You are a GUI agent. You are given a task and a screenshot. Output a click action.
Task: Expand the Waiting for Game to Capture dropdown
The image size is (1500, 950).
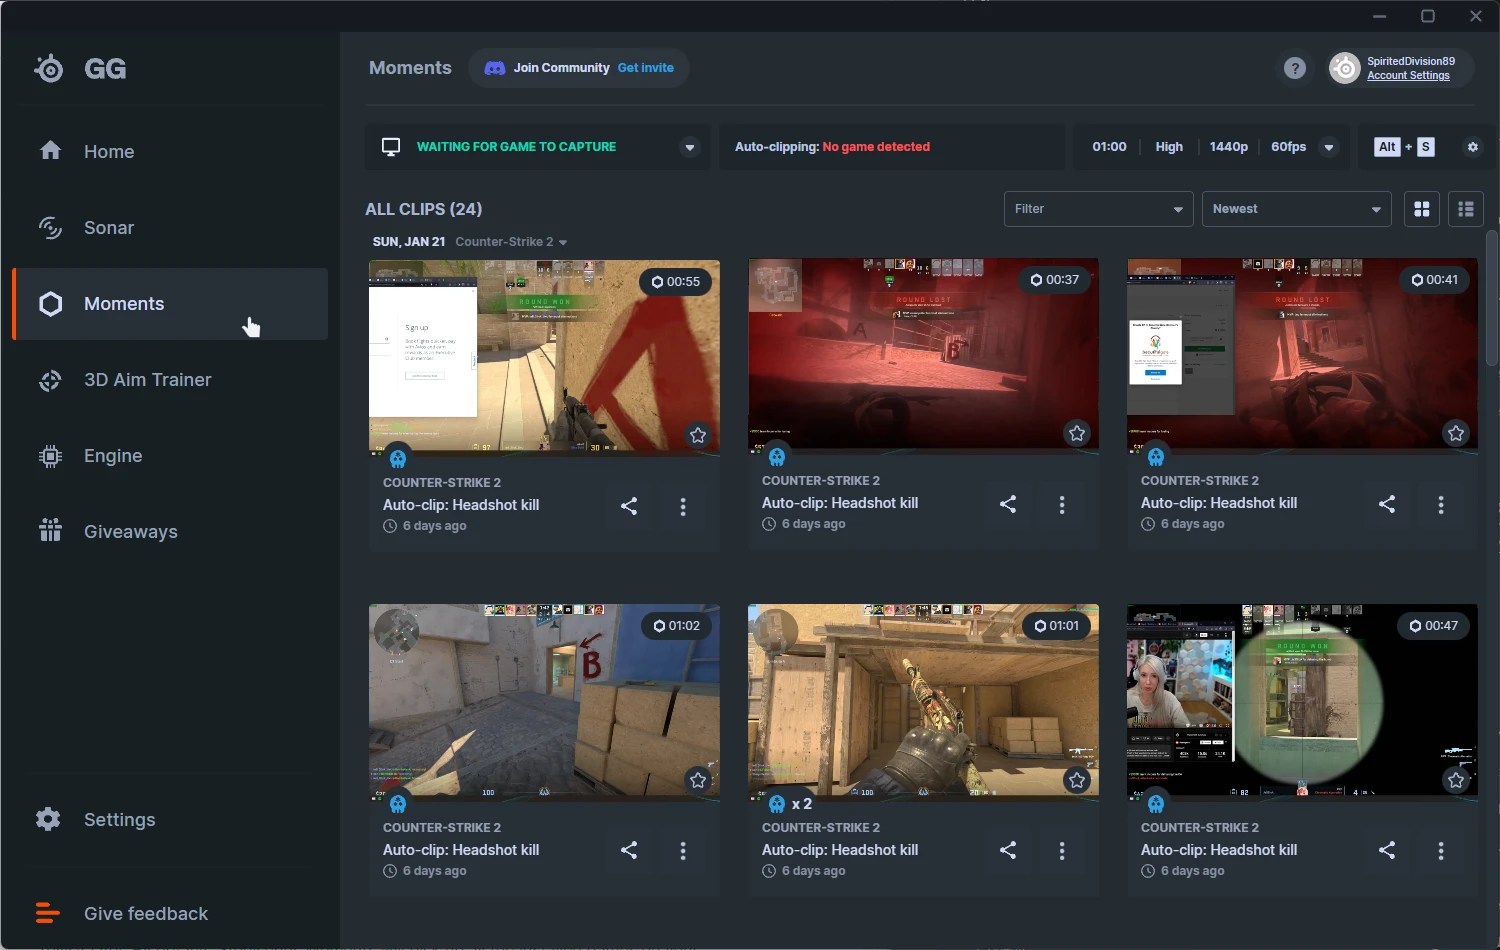(x=690, y=148)
